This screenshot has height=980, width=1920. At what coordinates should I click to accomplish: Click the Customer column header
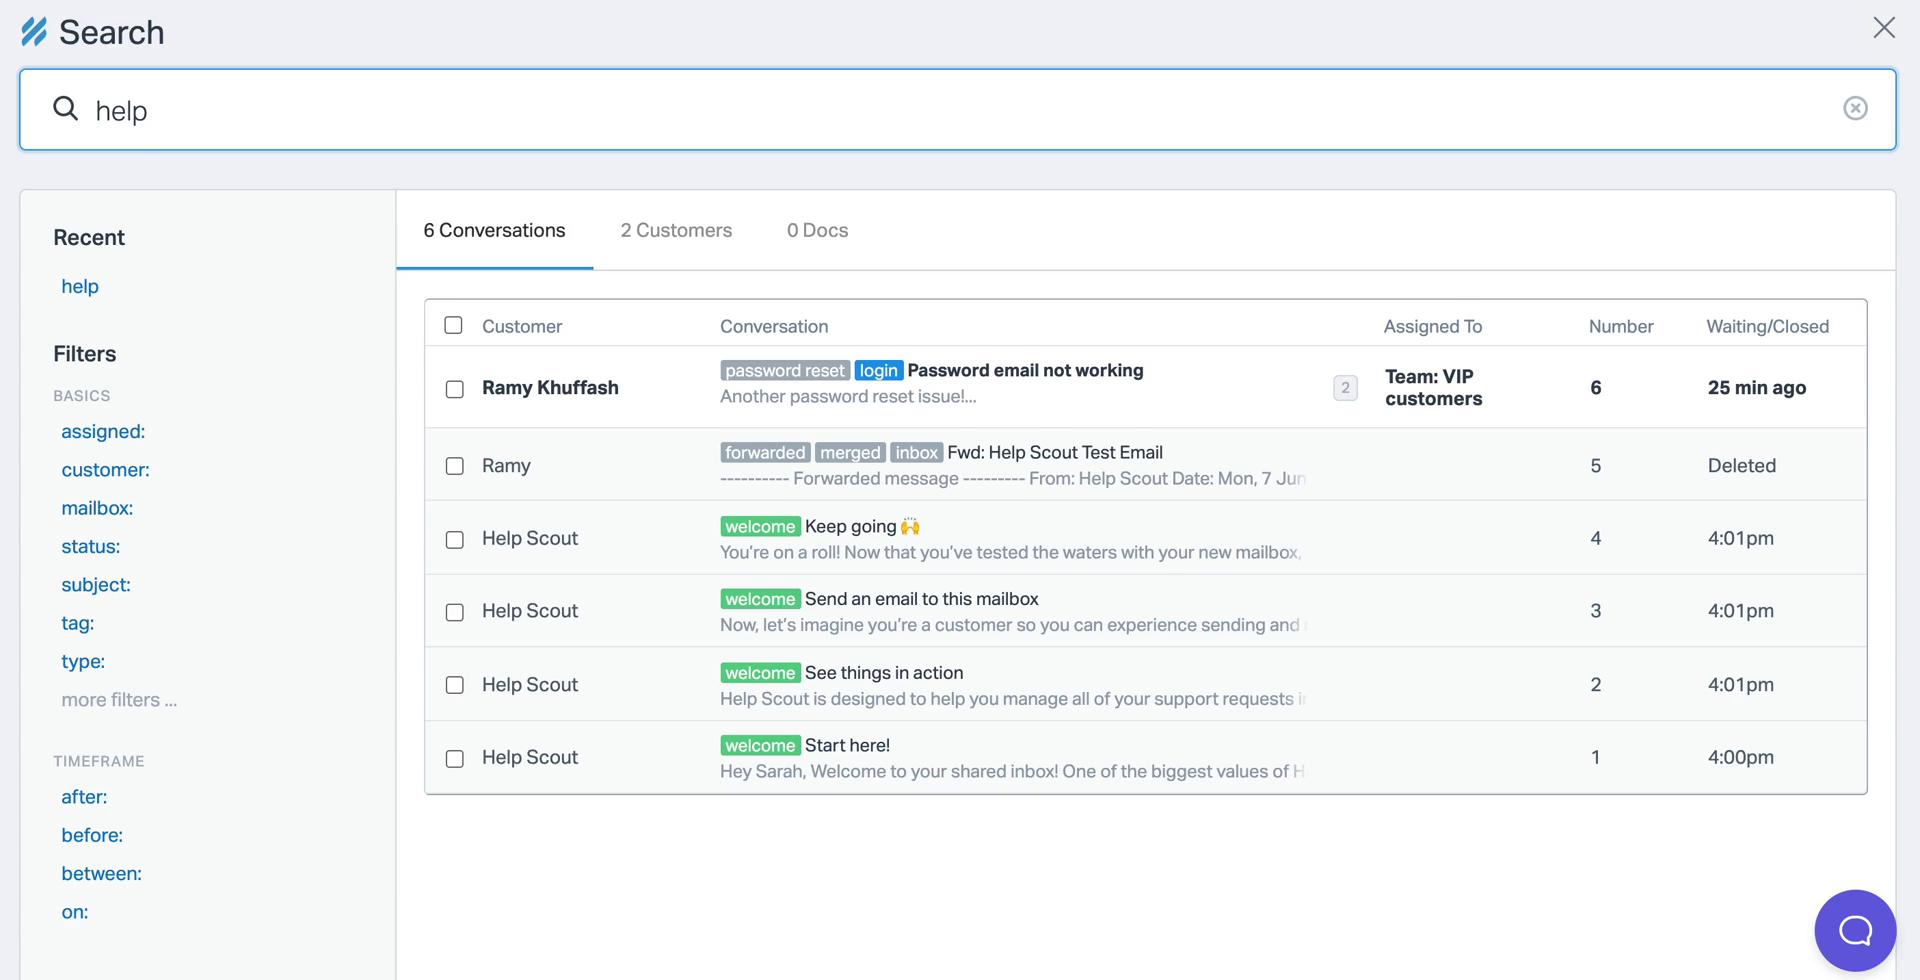[522, 326]
